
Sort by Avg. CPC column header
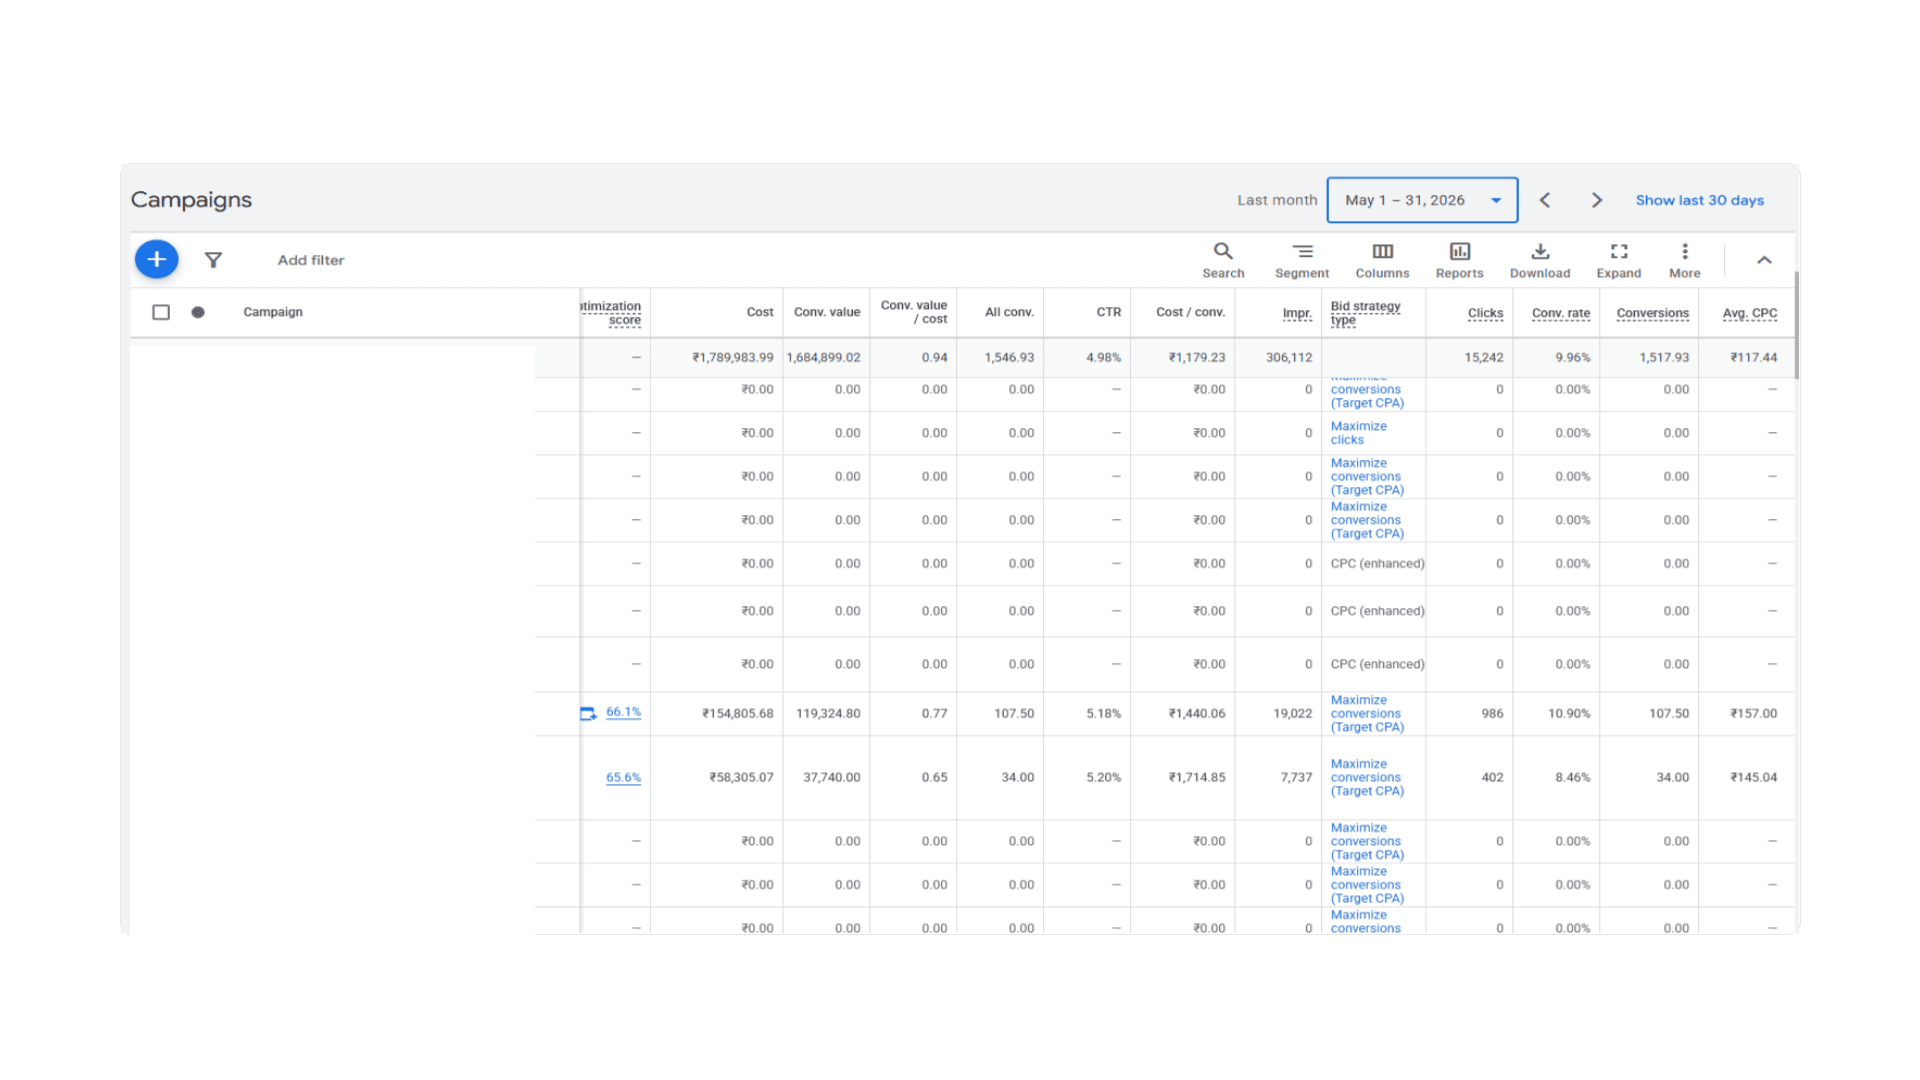(1750, 313)
